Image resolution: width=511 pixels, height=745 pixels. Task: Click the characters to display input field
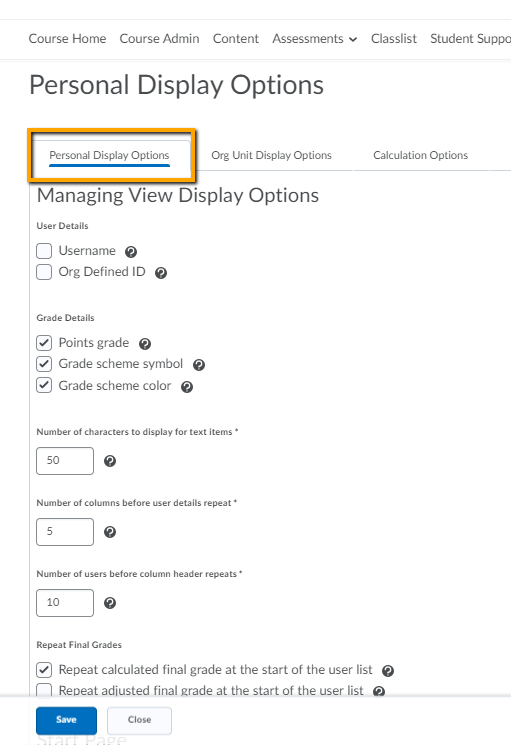(65, 460)
